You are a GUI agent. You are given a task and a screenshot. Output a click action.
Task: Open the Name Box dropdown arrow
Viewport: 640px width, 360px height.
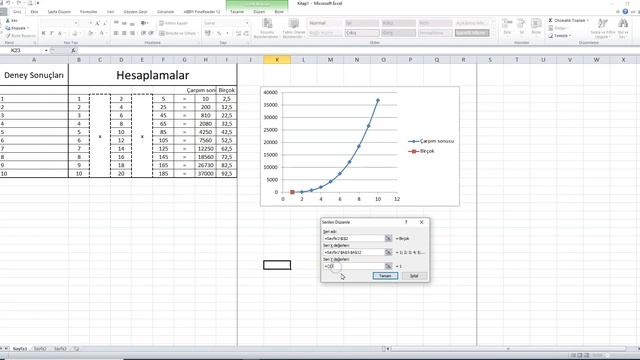click(x=46, y=51)
